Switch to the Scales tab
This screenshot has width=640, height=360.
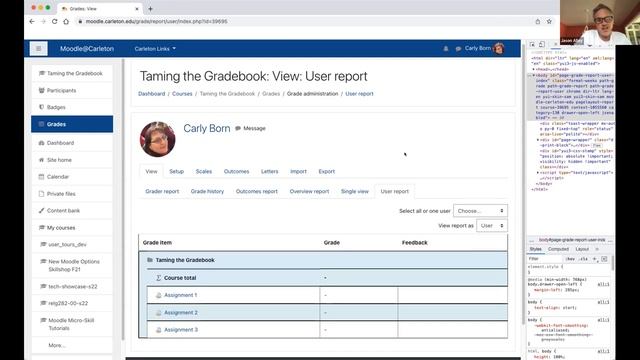[x=204, y=171]
